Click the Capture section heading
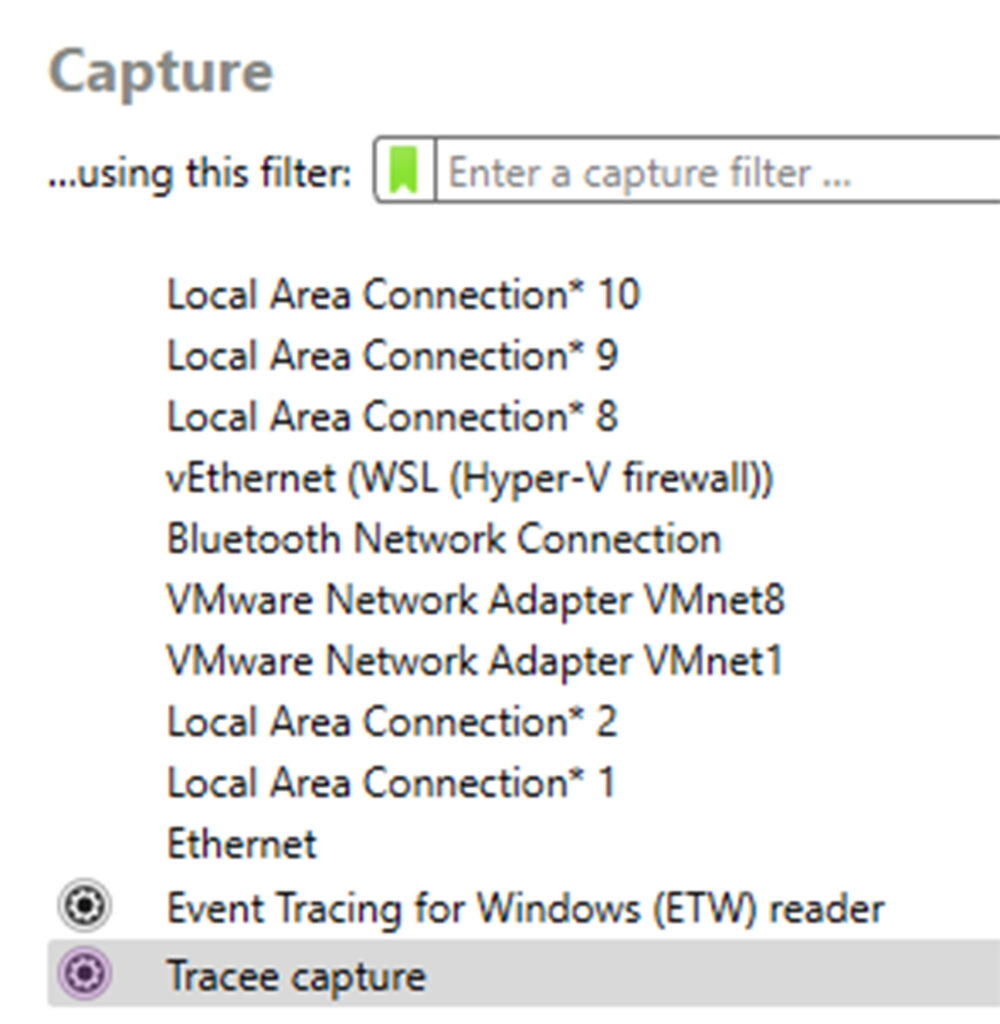This screenshot has width=1000, height=1024. click(x=165, y=68)
